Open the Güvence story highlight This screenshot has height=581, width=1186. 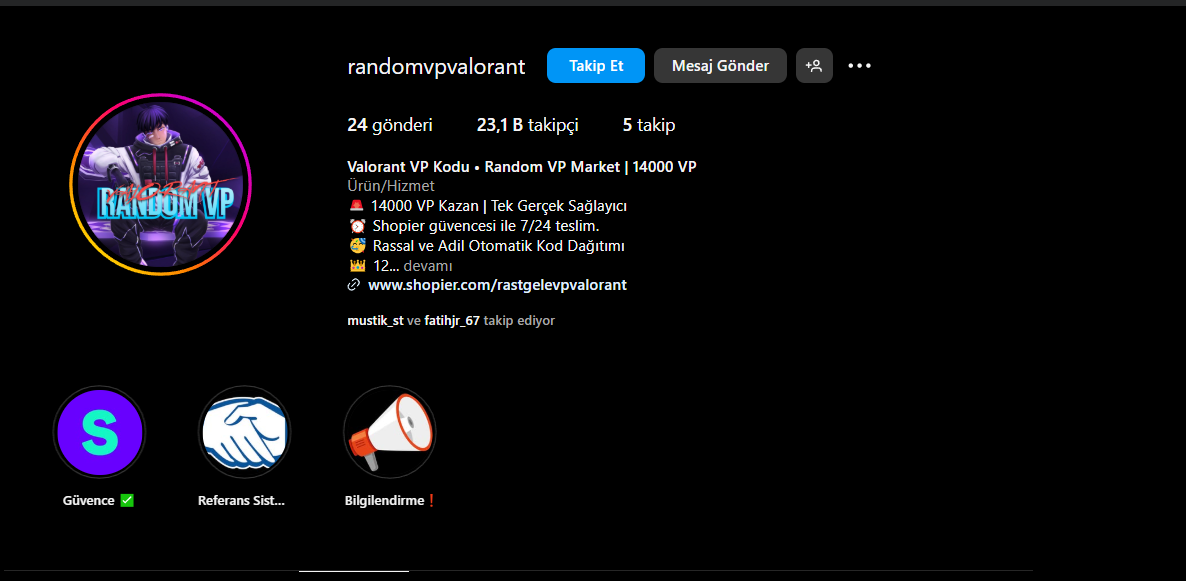pyautogui.click(x=99, y=432)
